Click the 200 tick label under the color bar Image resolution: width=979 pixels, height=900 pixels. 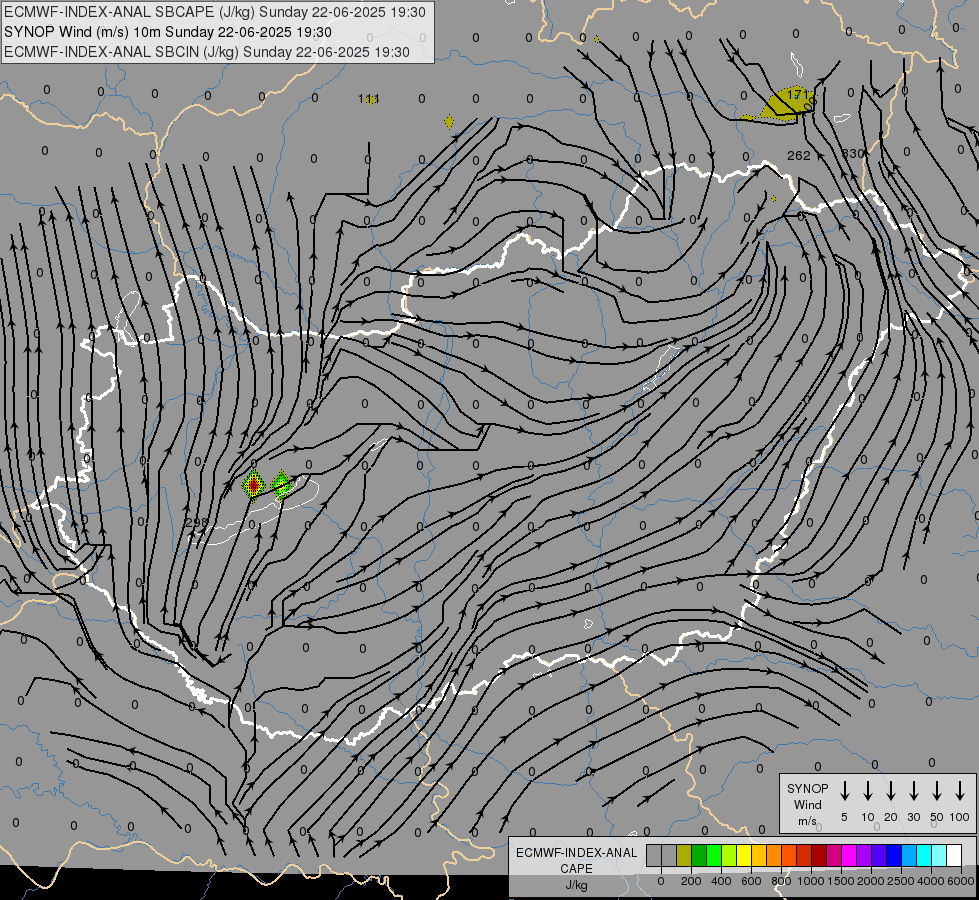[x=691, y=881]
